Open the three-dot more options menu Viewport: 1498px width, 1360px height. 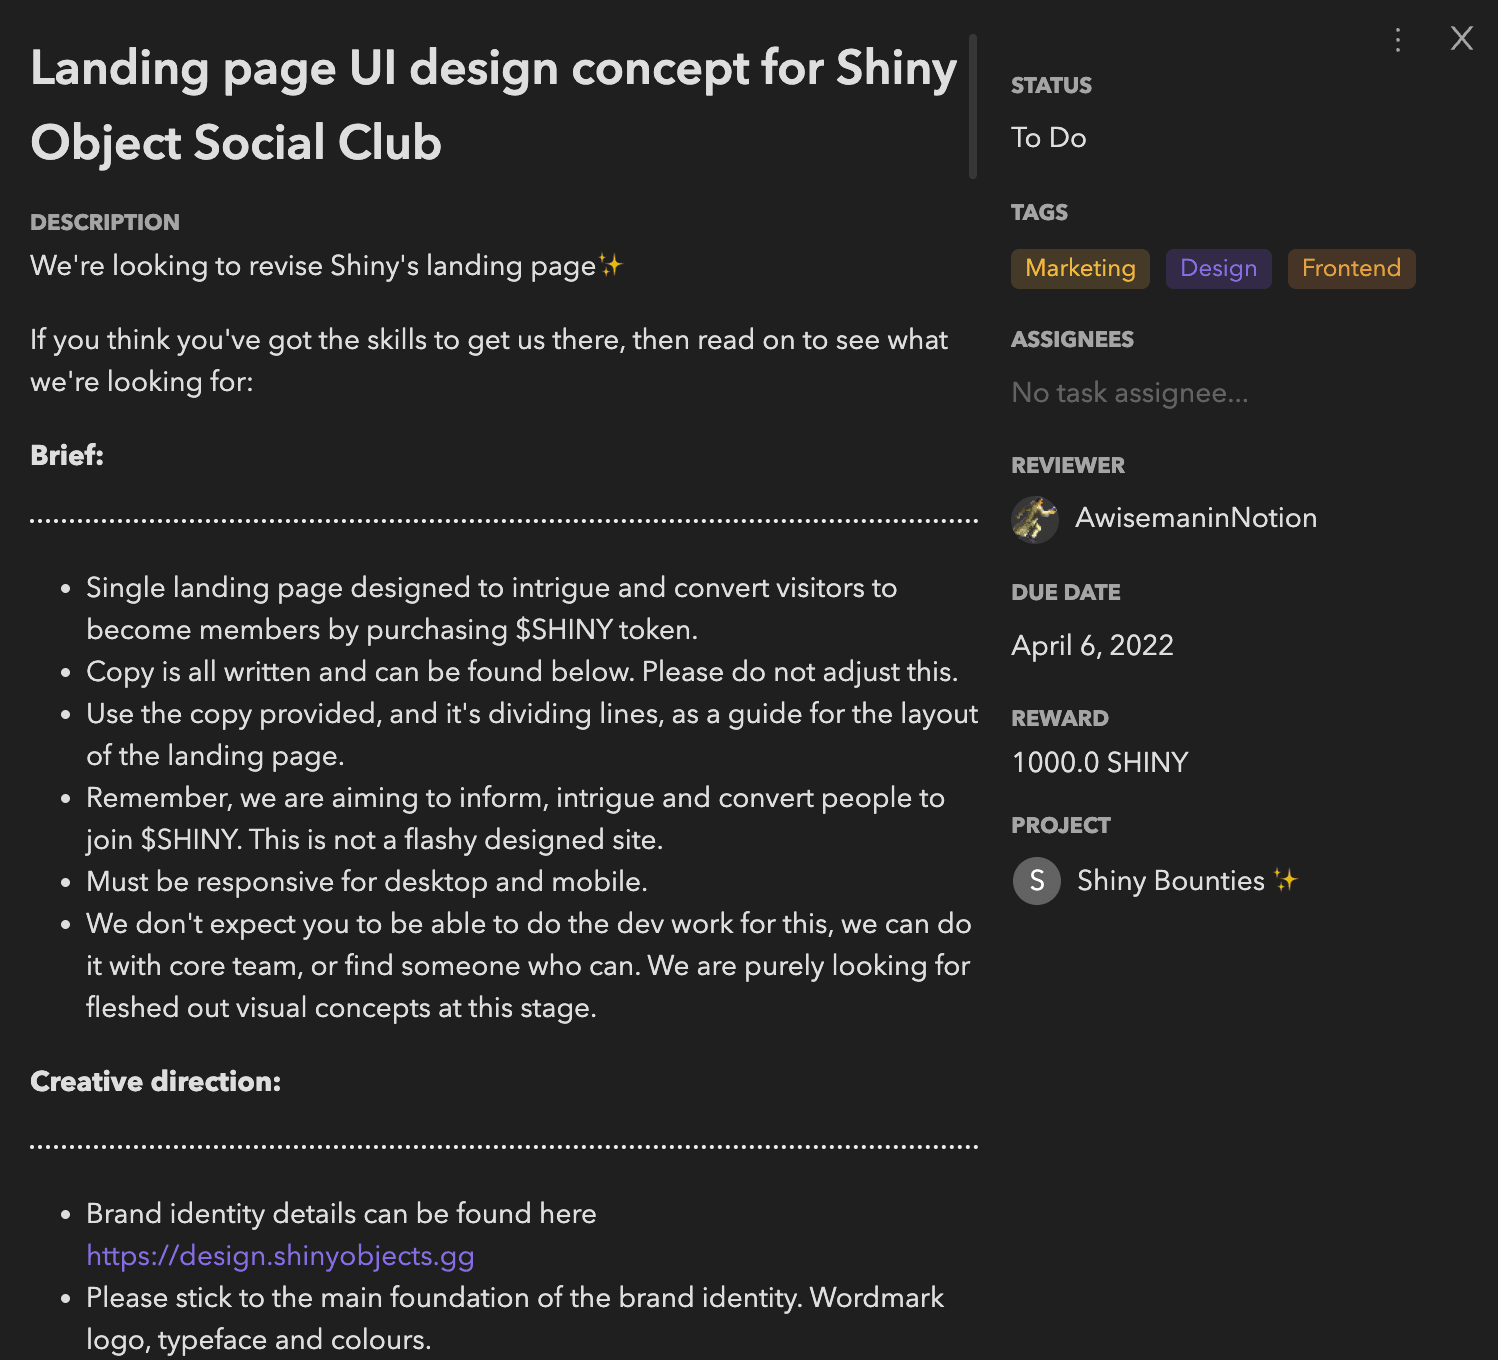(1398, 40)
